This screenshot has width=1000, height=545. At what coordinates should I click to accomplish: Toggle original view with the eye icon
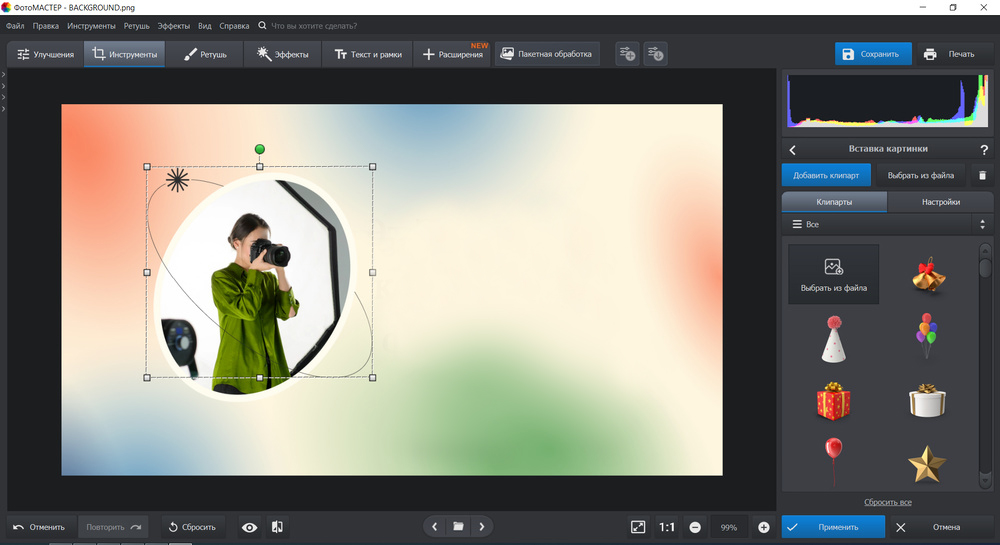coord(249,527)
